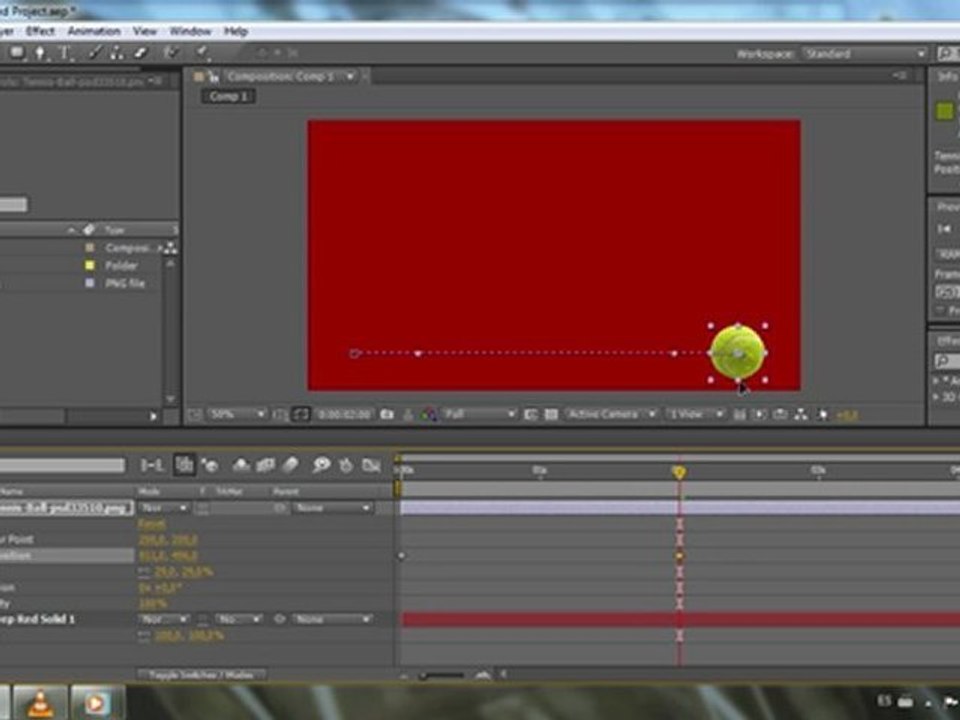Open the Help menu

click(236, 31)
